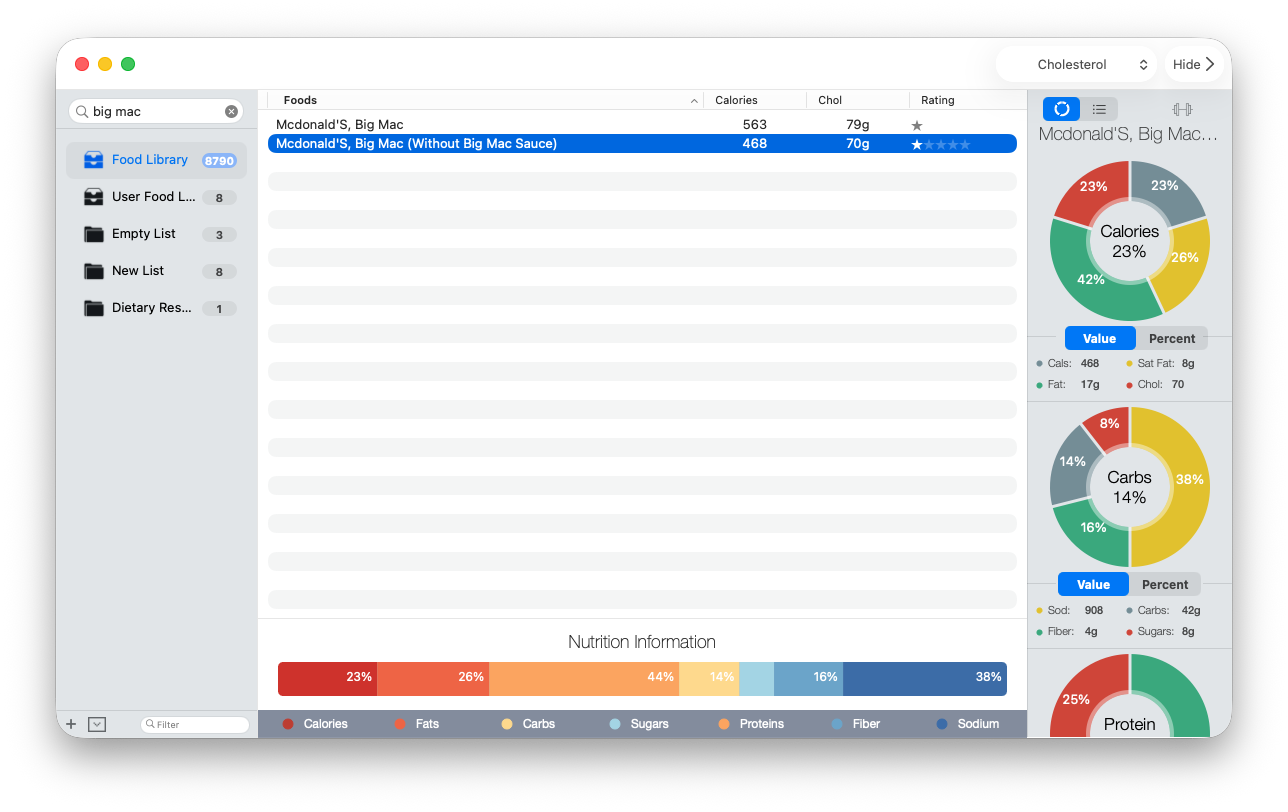The height and width of the screenshot is (812, 1288).
Task: Click the Carbs legend dot
Action: 507,724
